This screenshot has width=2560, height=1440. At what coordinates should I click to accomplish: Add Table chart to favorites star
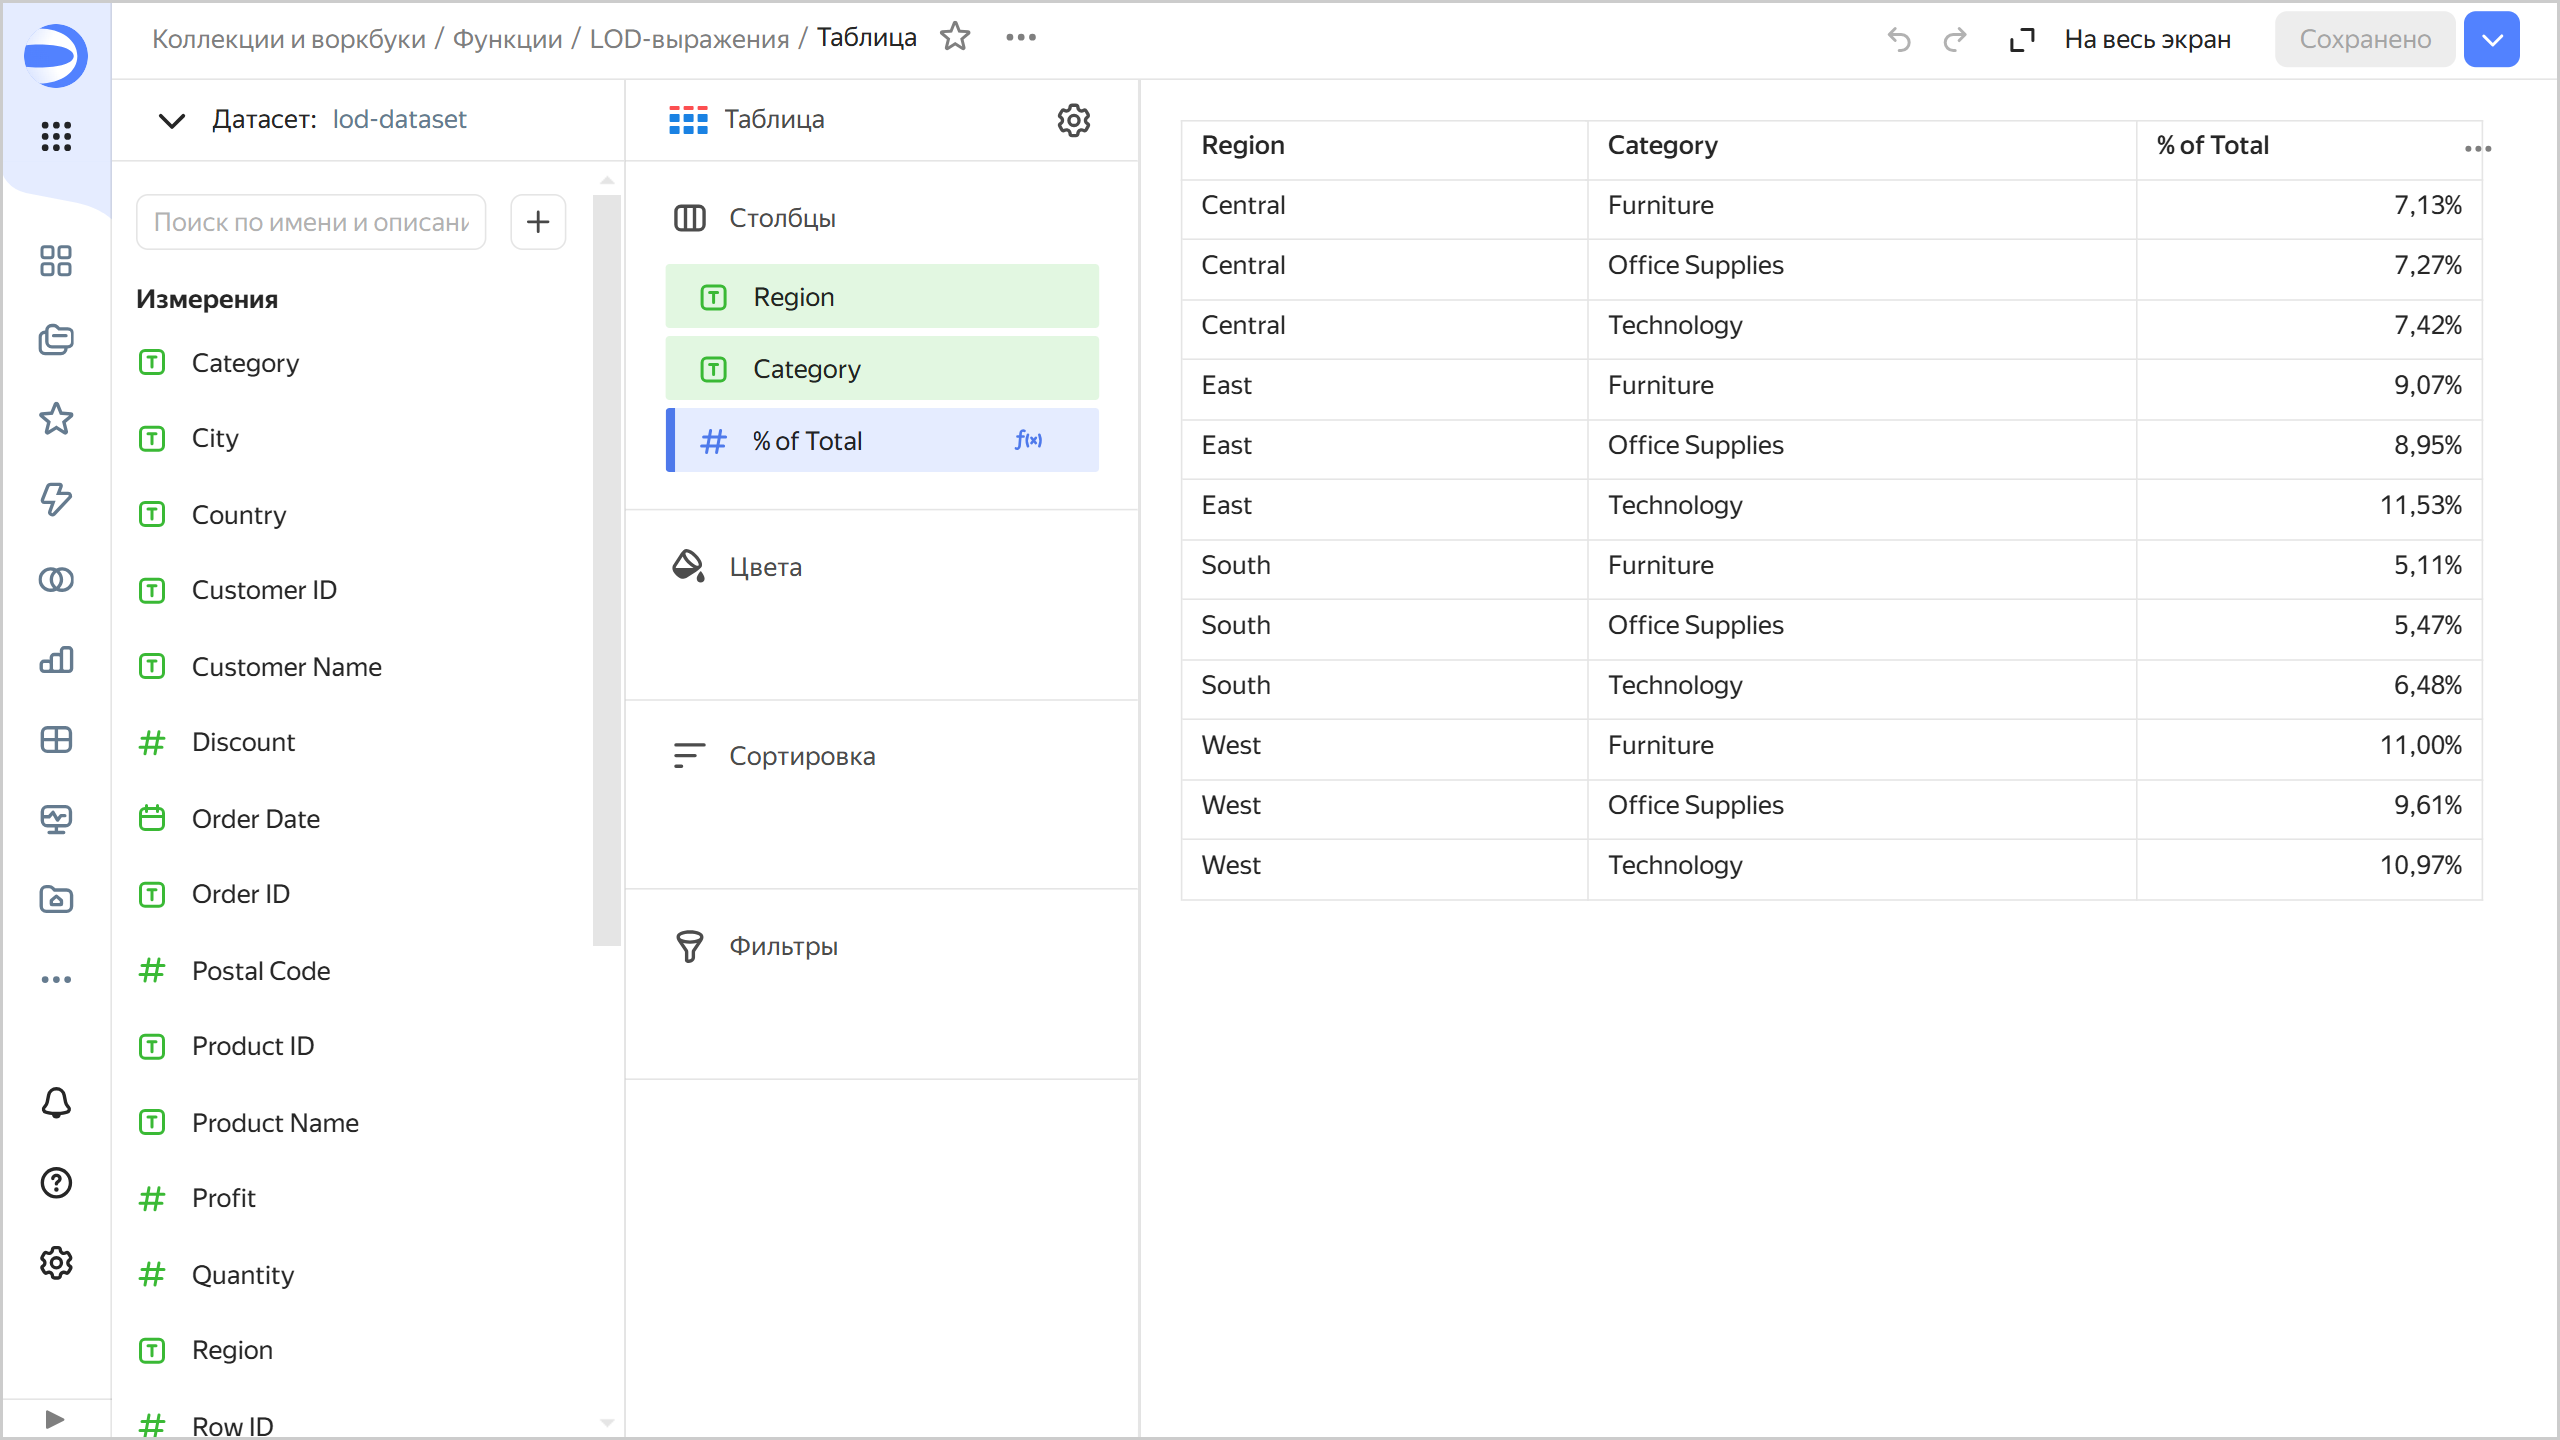tap(955, 38)
